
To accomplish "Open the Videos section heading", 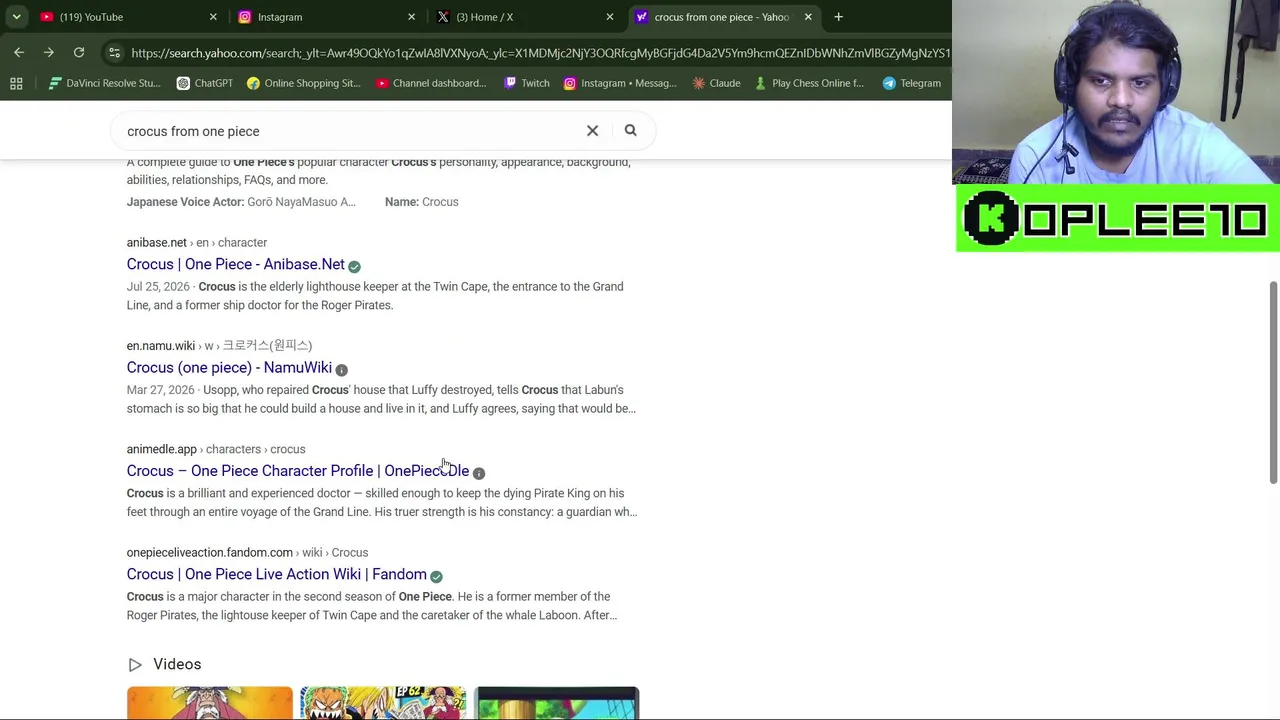I will pos(177,664).
